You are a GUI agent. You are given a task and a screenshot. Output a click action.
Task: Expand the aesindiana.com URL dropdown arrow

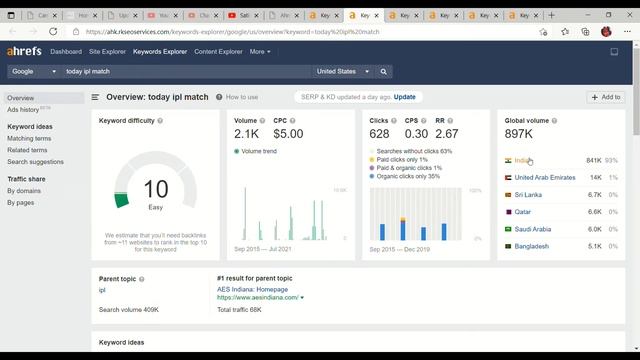click(302, 298)
